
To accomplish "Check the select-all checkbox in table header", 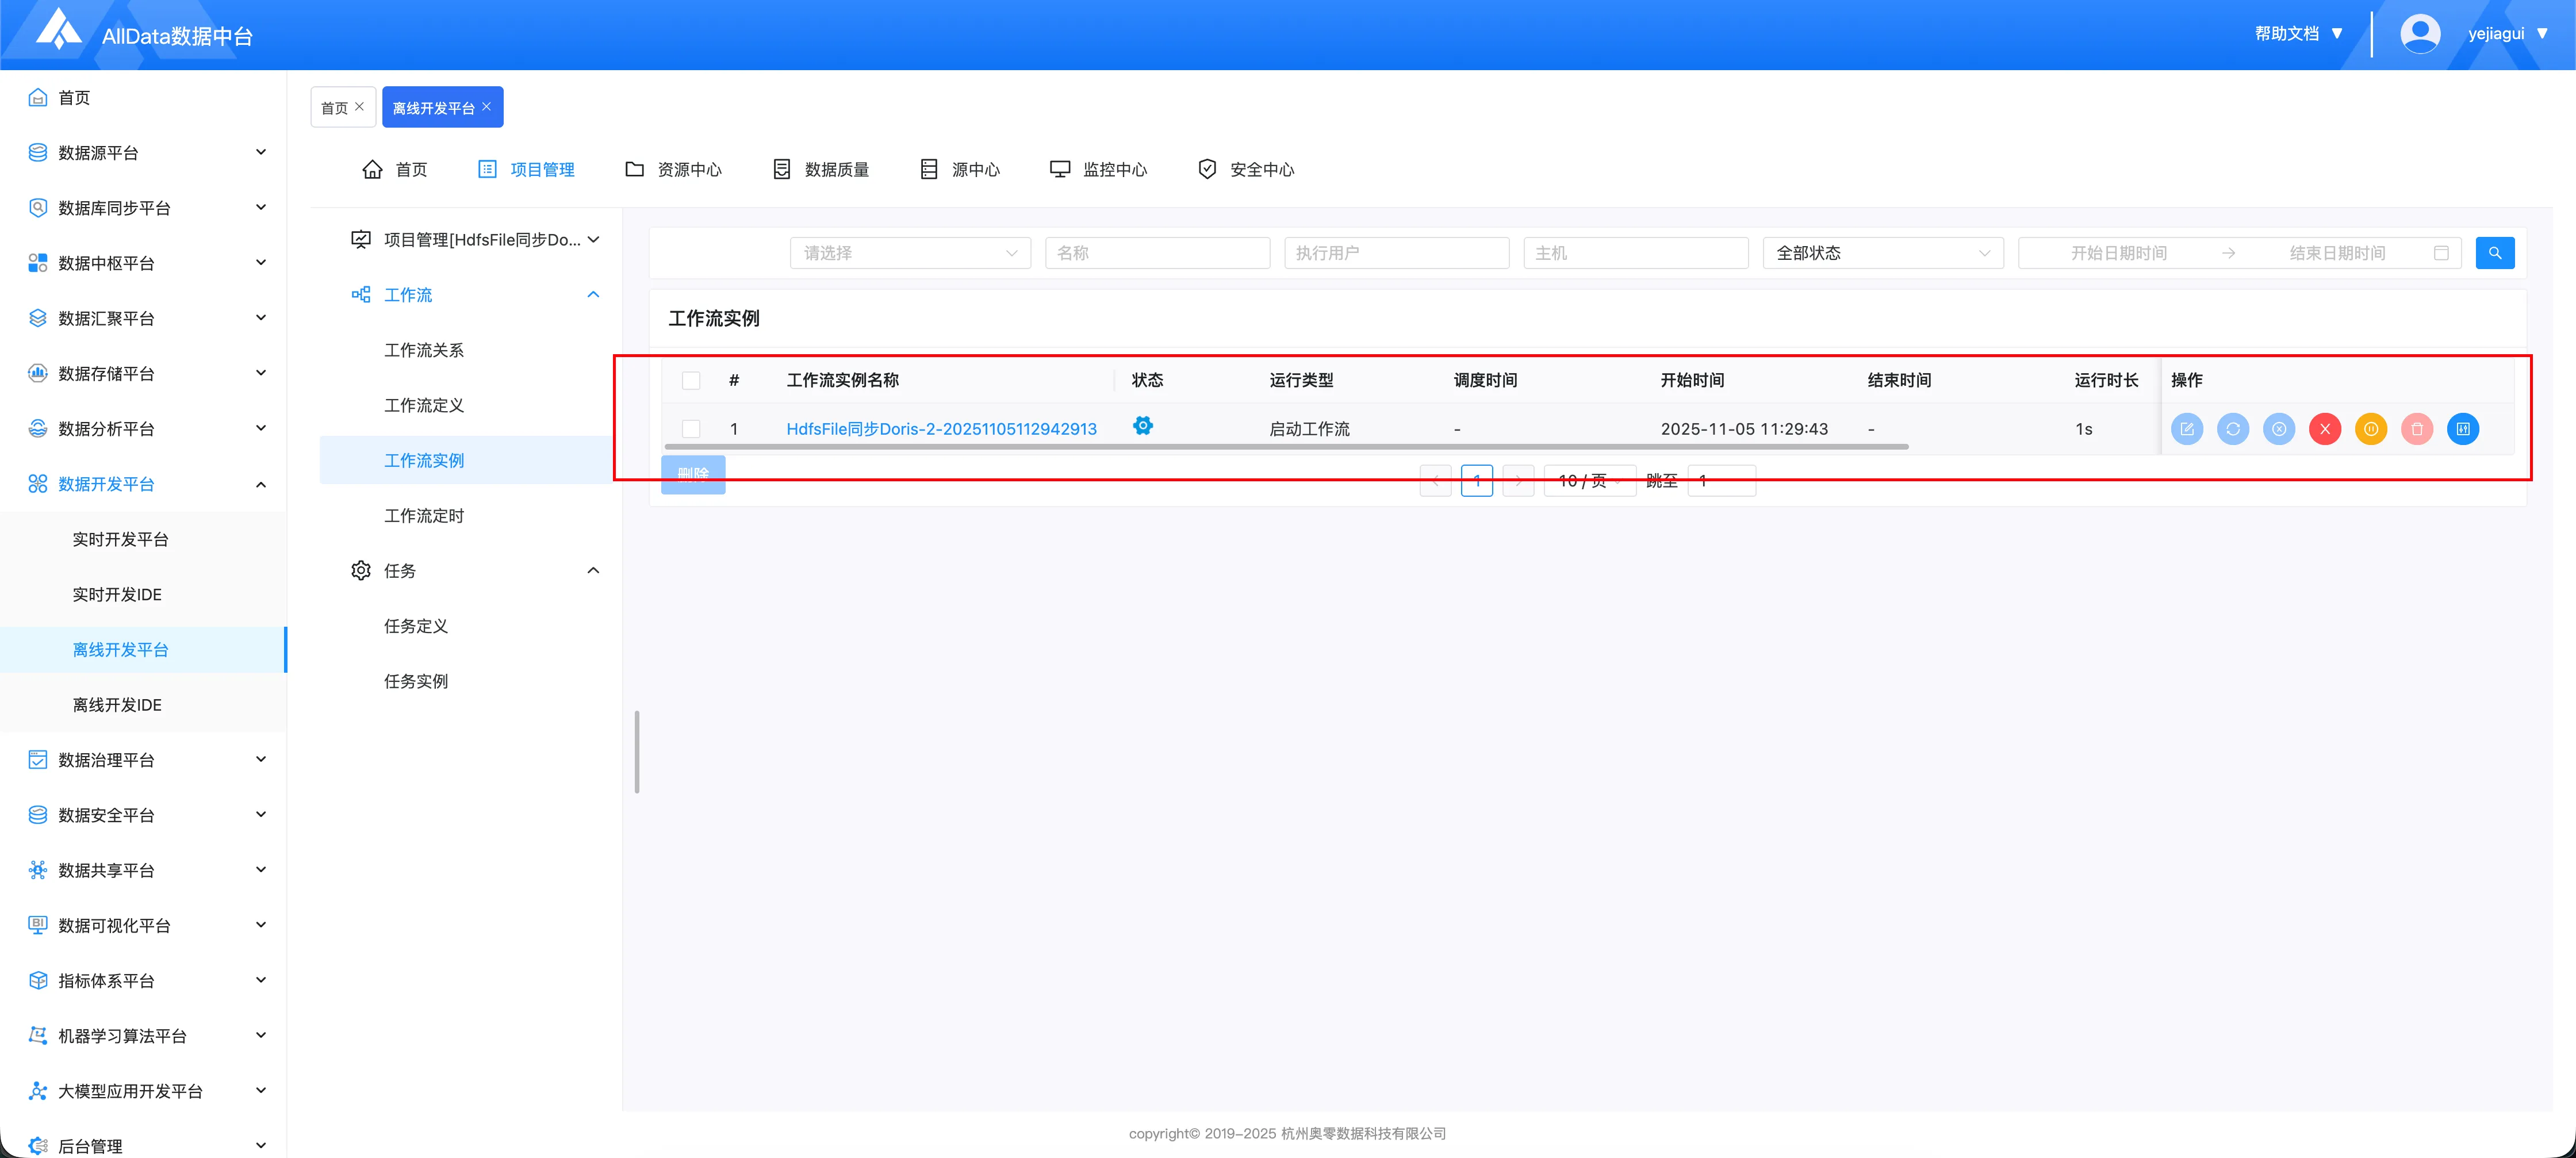I will click(691, 380).
